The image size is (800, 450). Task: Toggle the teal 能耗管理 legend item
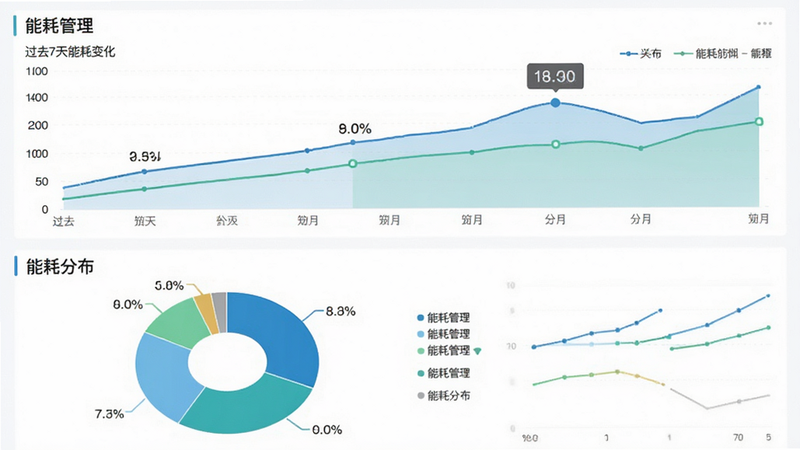tap(443, 373)
